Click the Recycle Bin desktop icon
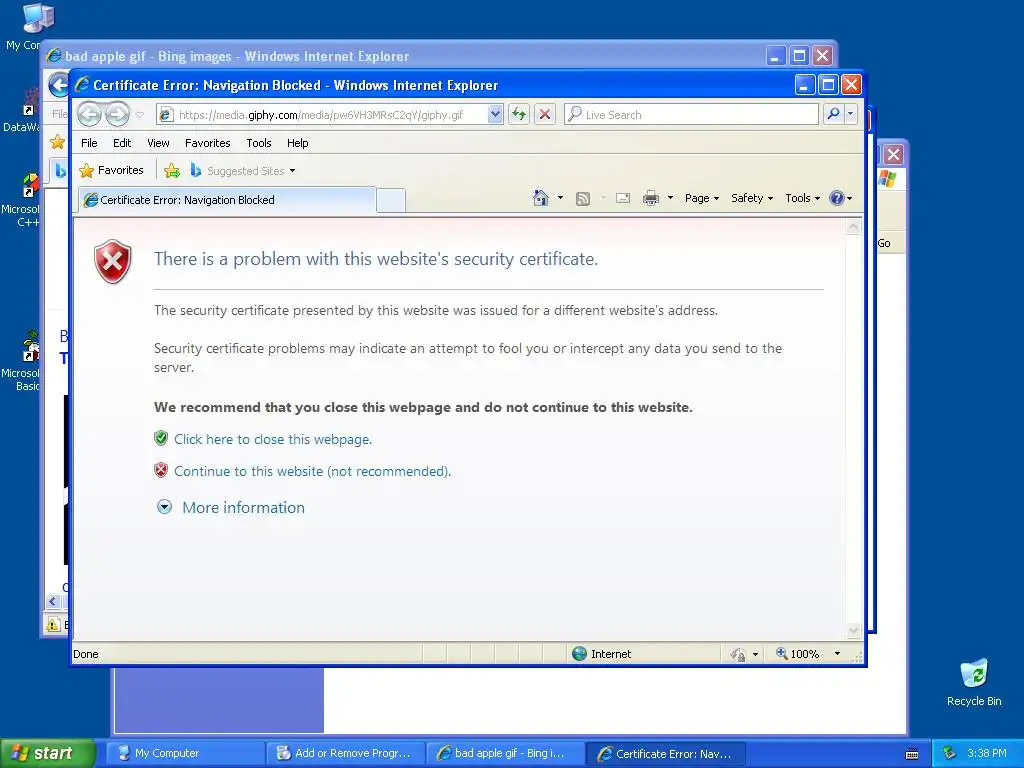Image resolution: width=1024 pixels, height=768 pixels. [x=974, y=682]
